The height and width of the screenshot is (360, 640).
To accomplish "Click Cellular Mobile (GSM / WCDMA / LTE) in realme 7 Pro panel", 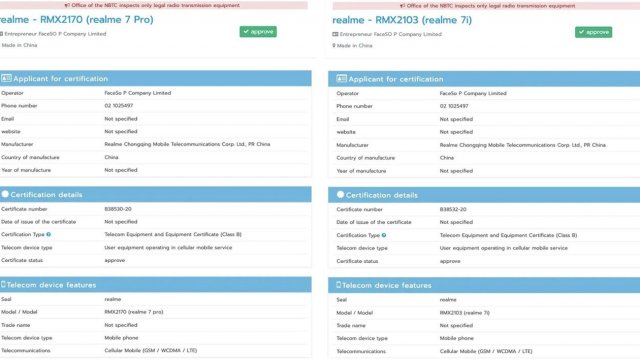I will coord(151,350).
